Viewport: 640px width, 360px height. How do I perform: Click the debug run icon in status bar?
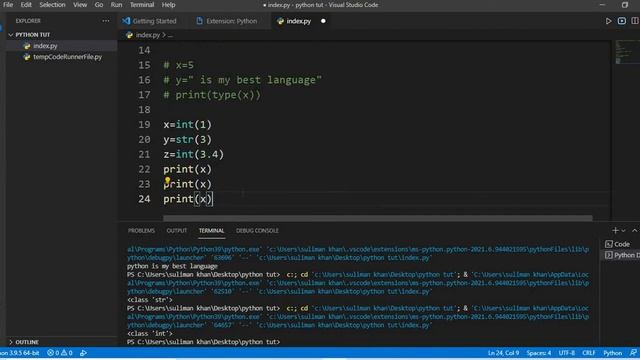pyautogui.click(x=83, y=353)
